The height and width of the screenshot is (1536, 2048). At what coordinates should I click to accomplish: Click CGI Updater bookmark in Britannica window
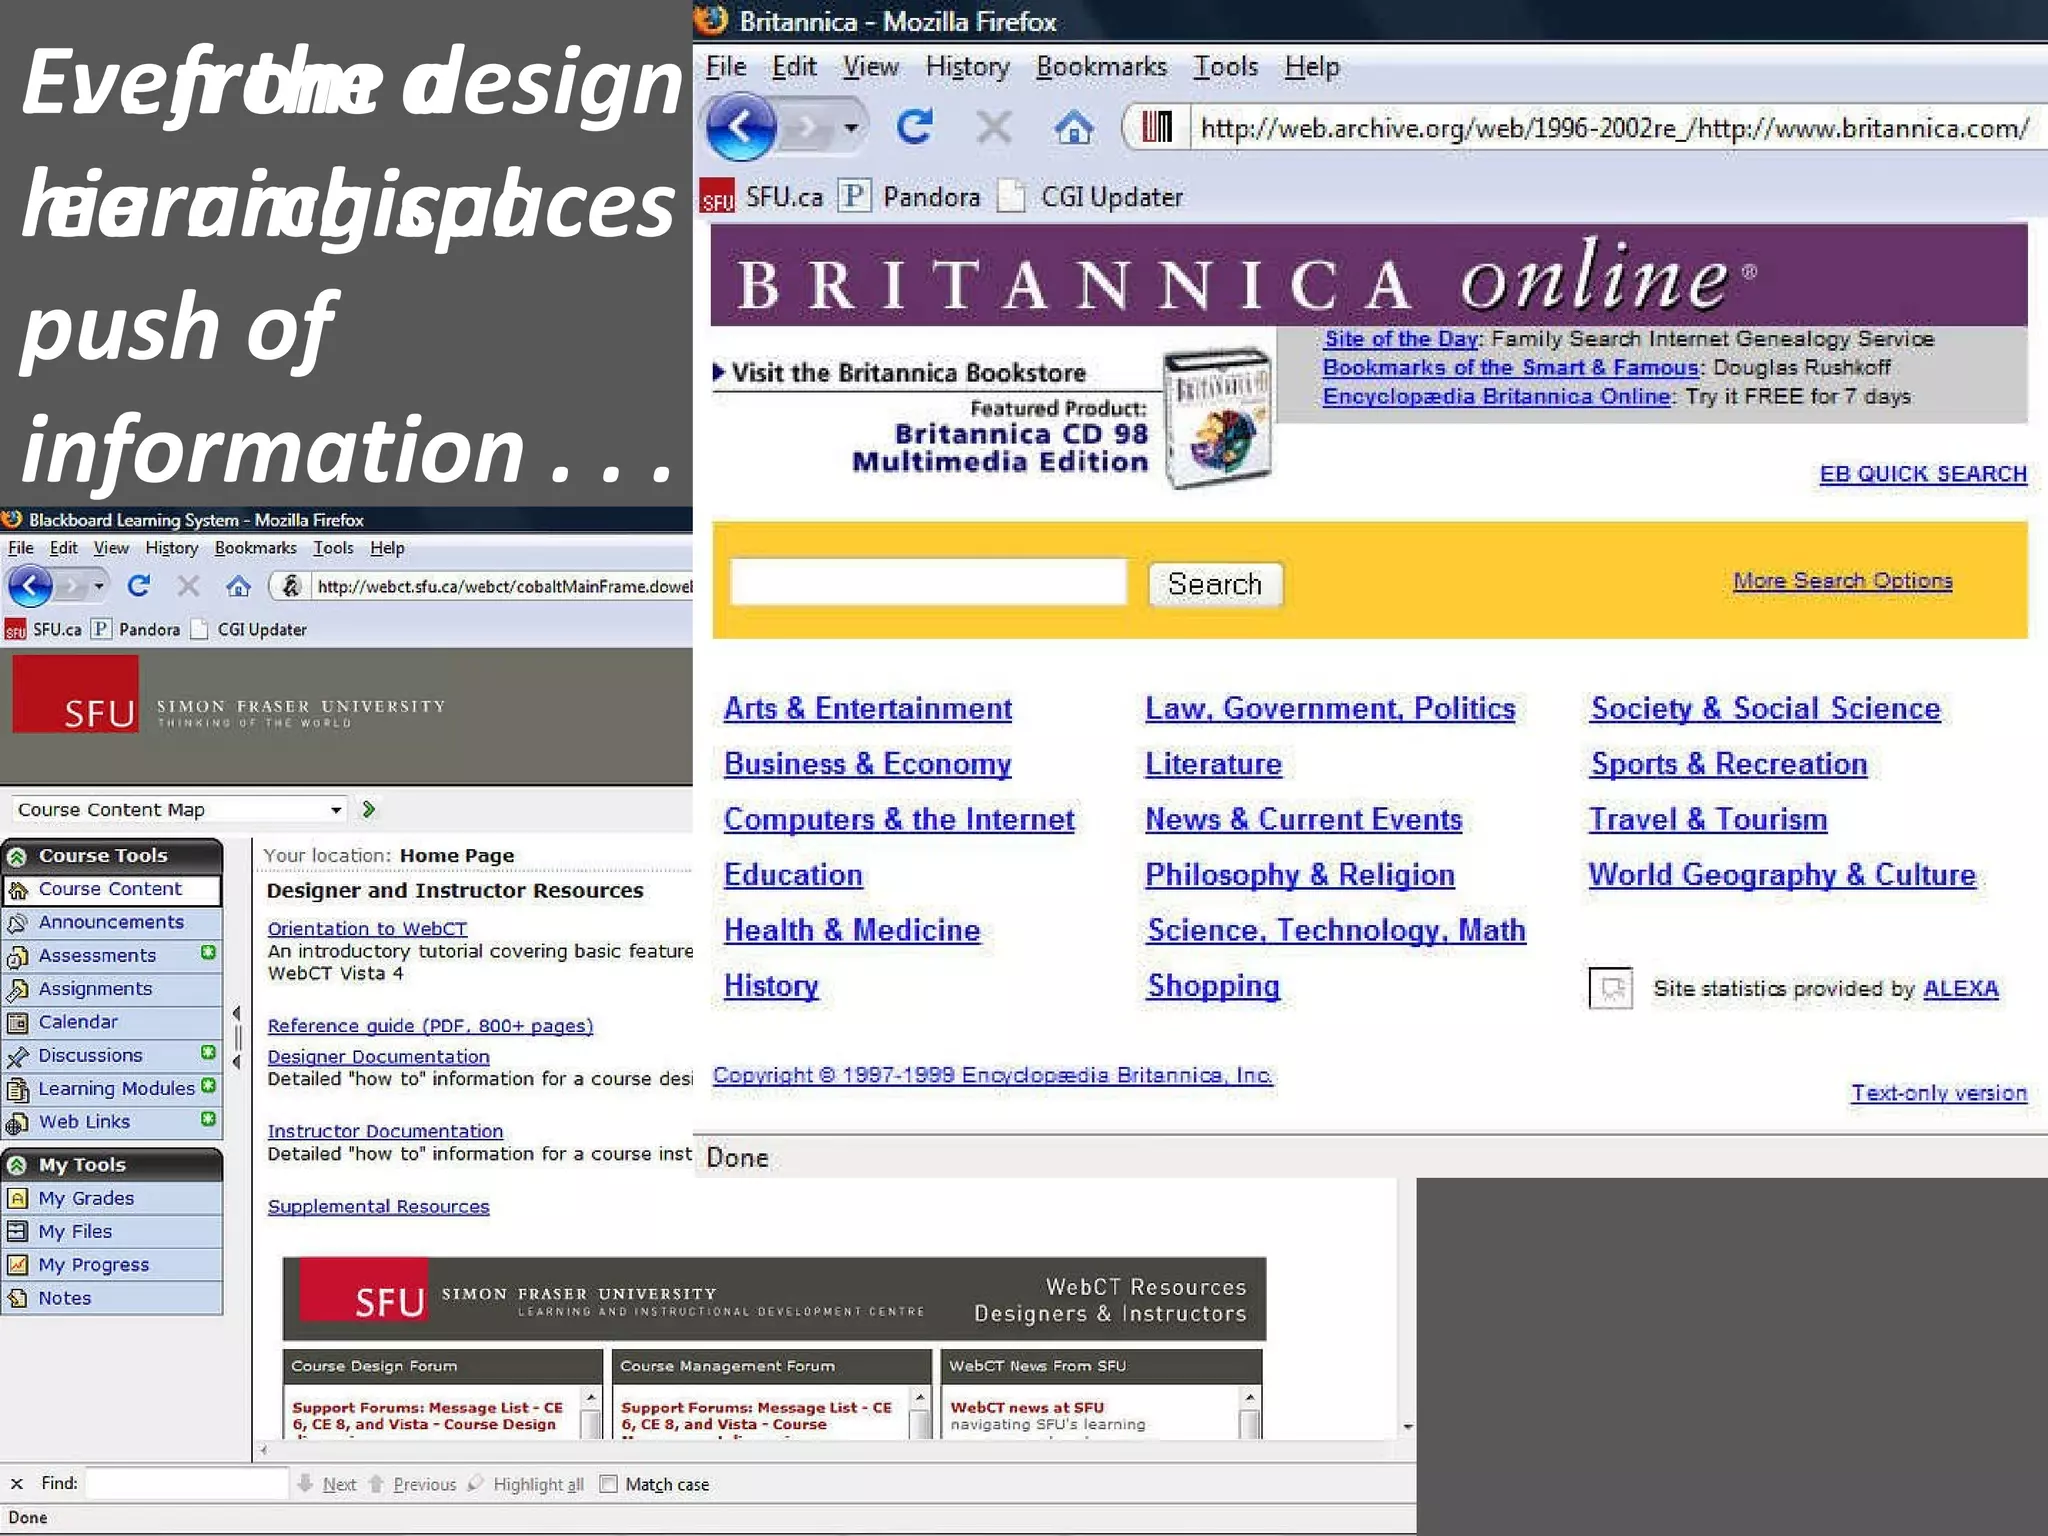(1090, 197)
